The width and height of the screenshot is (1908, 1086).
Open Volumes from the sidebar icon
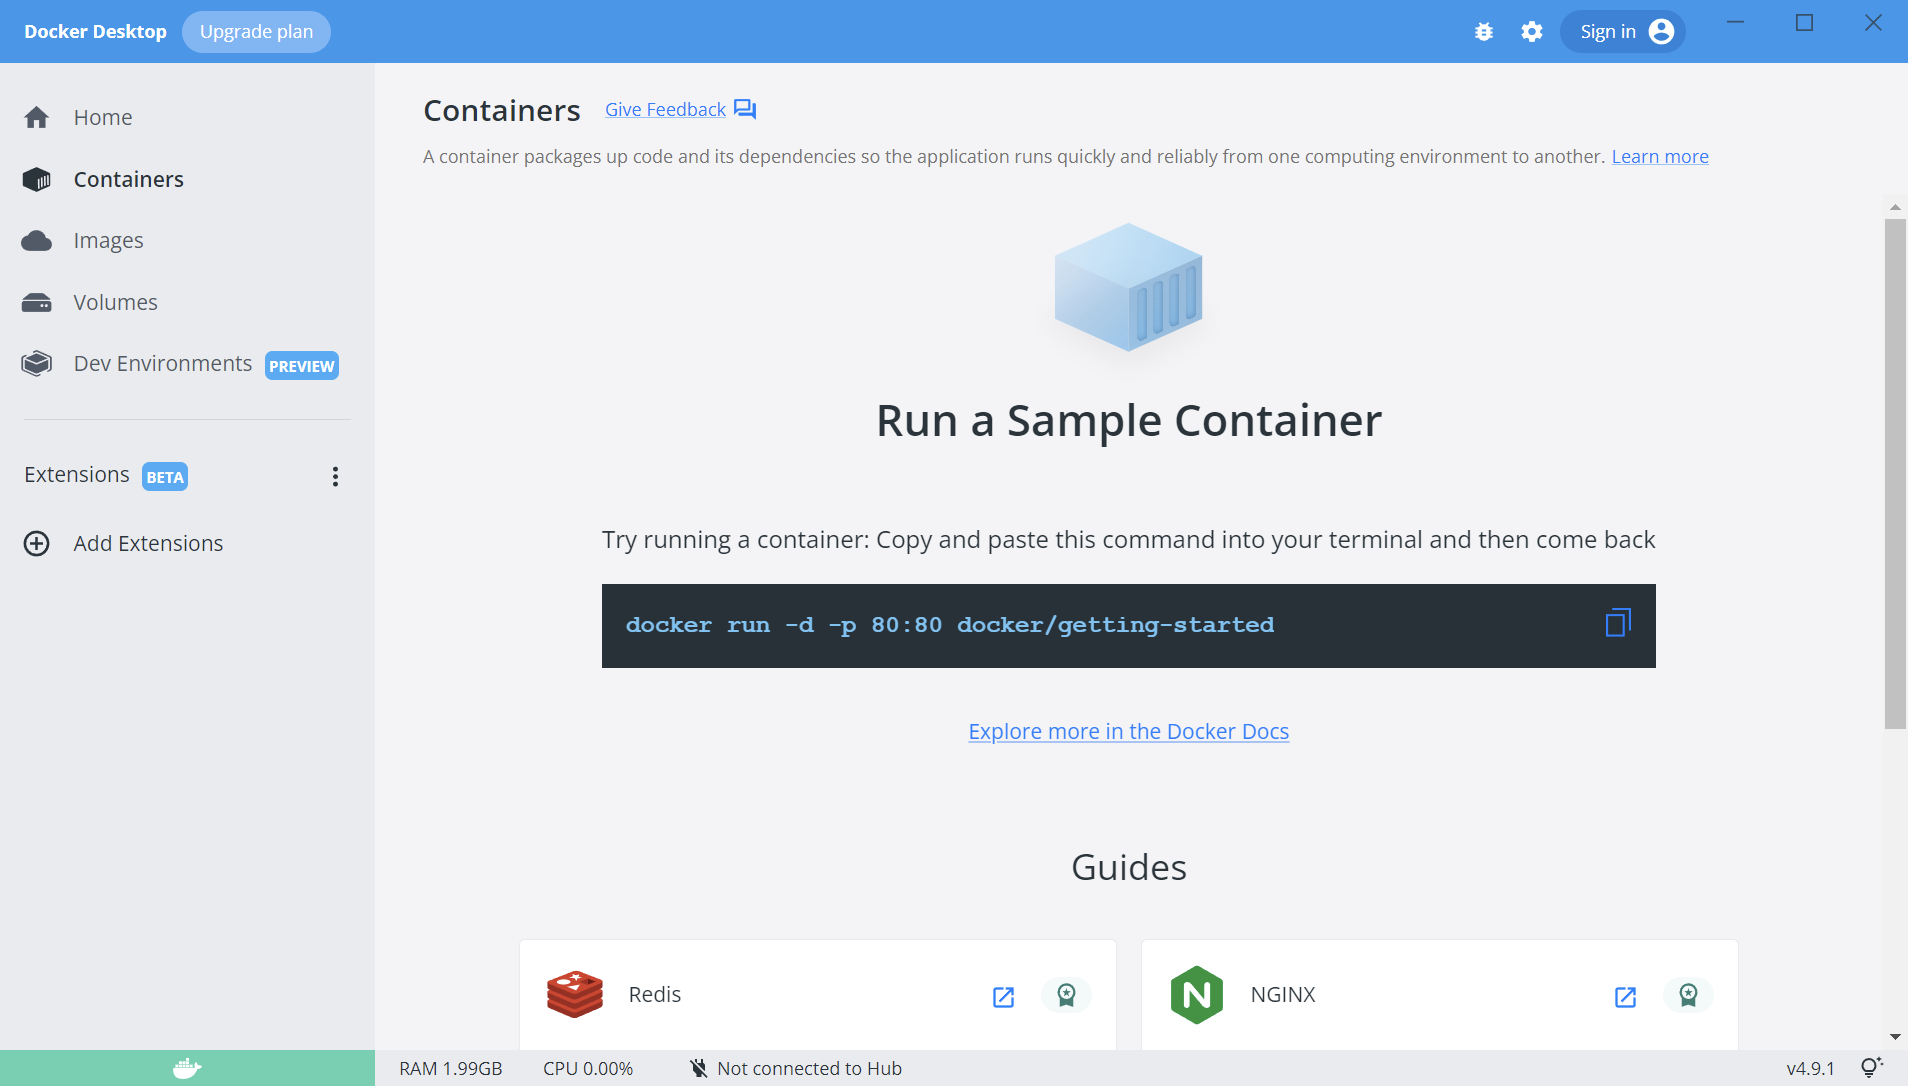click(x=36, y=301)
